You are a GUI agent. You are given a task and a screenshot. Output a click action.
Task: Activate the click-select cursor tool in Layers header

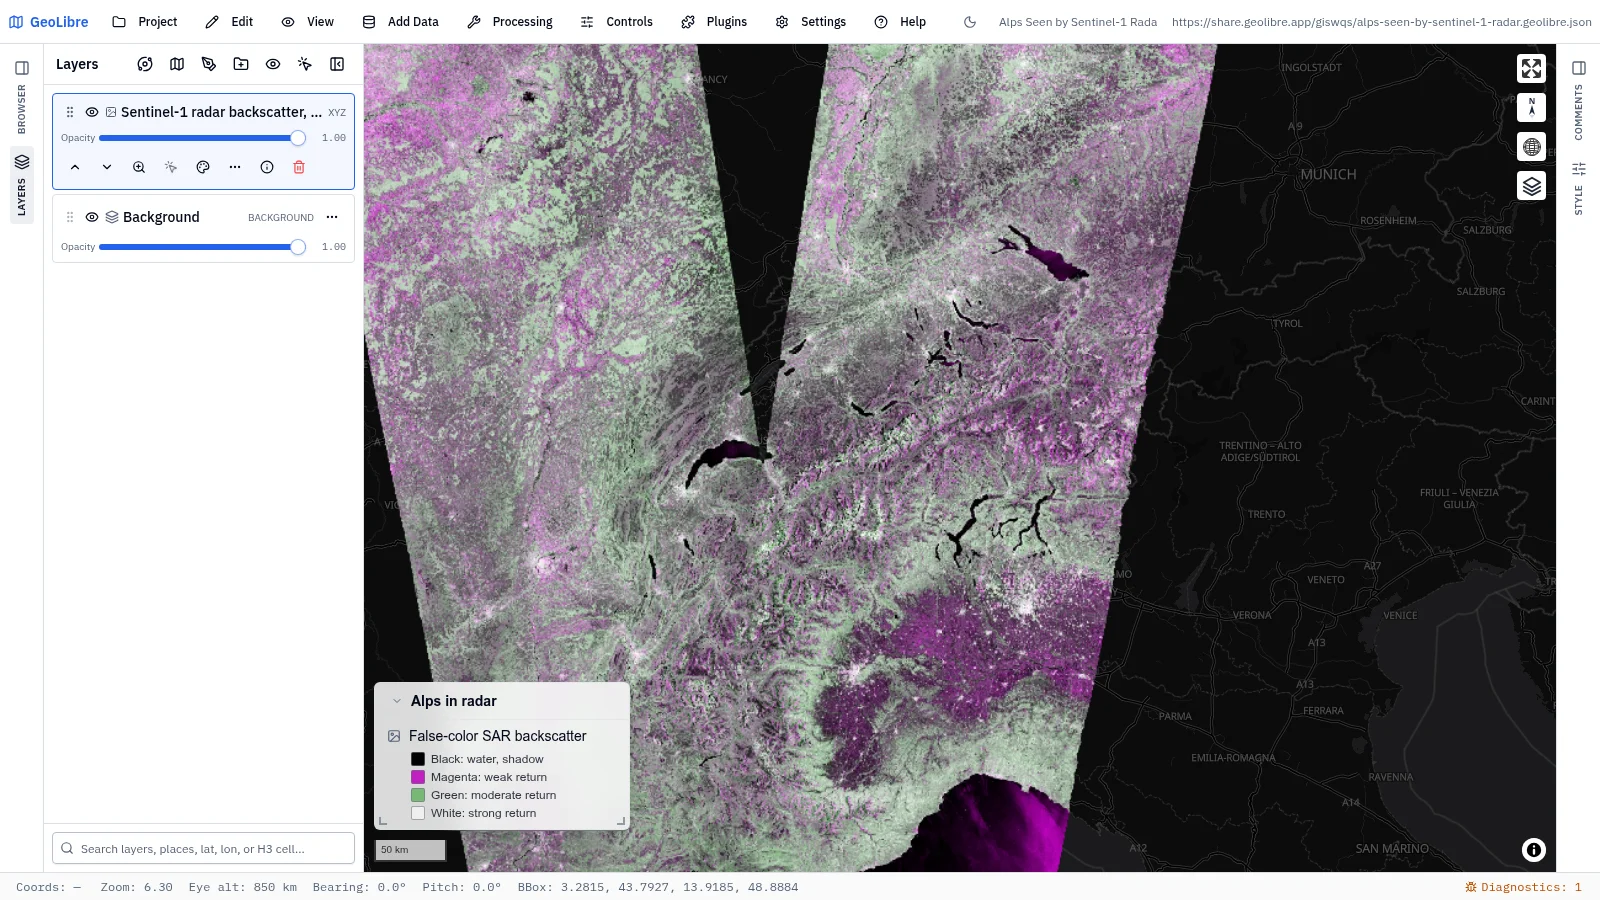(x=305, y=64)
